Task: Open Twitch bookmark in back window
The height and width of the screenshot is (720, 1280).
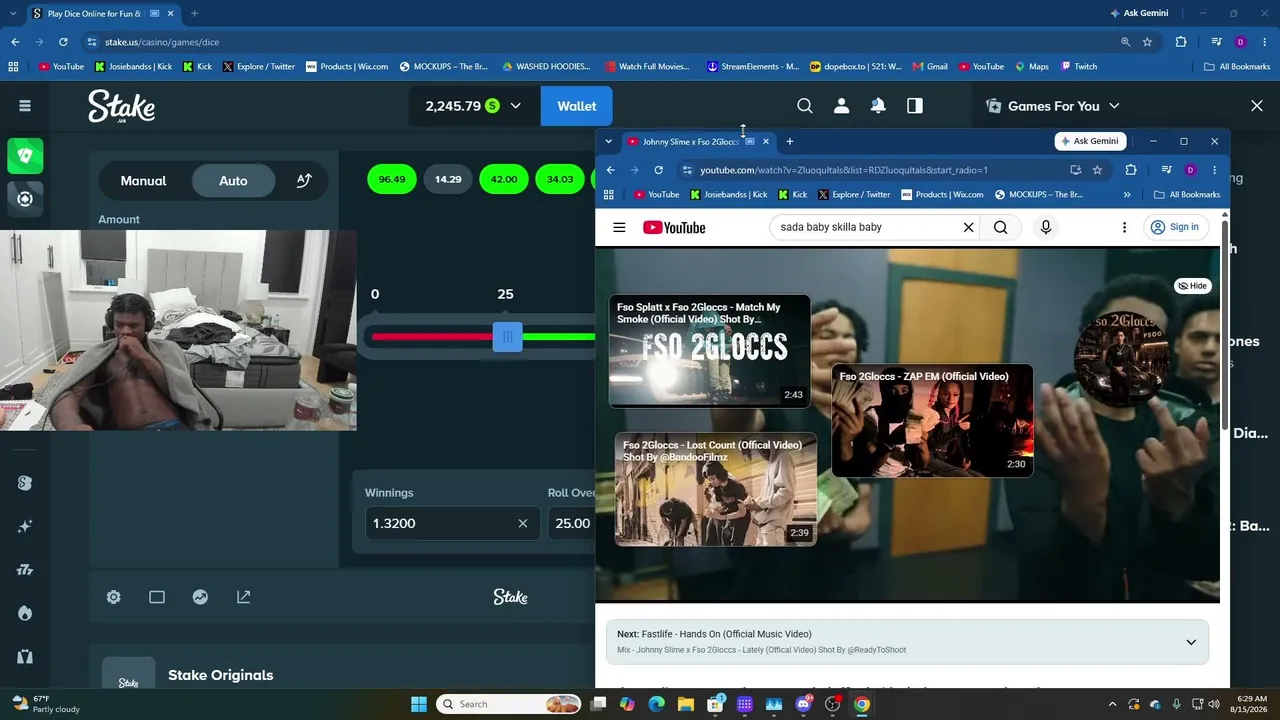Action: point(1078,67)
